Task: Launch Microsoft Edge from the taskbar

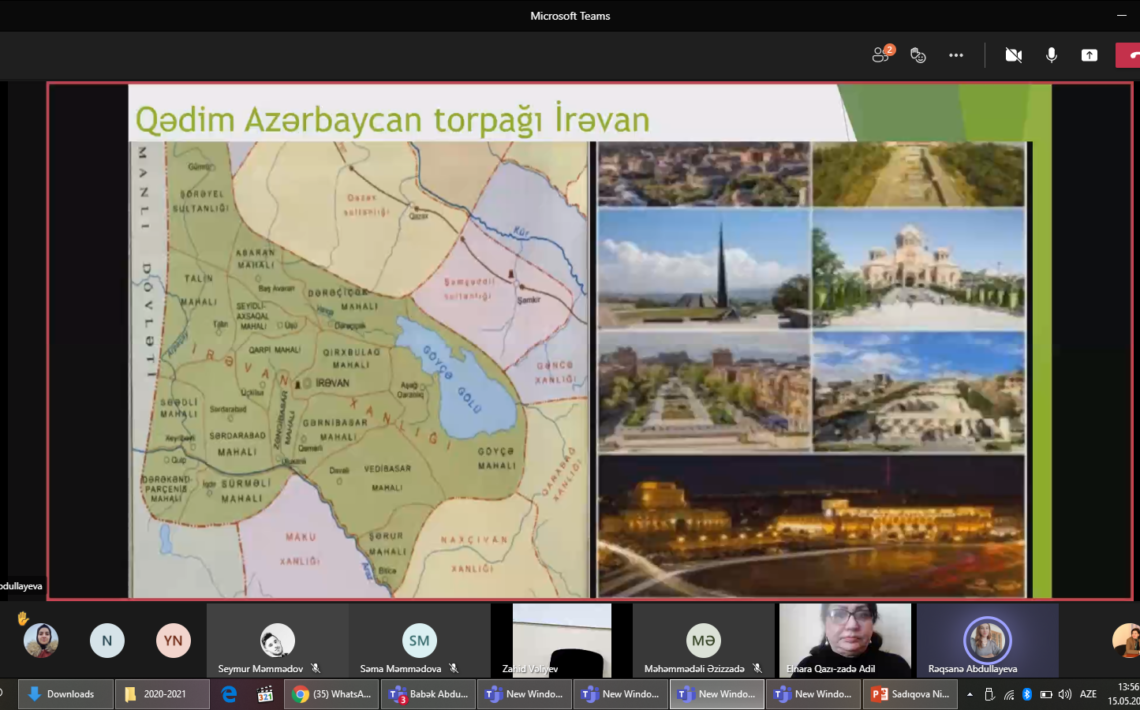Action: pyautogui.click(x=229, y=694)
